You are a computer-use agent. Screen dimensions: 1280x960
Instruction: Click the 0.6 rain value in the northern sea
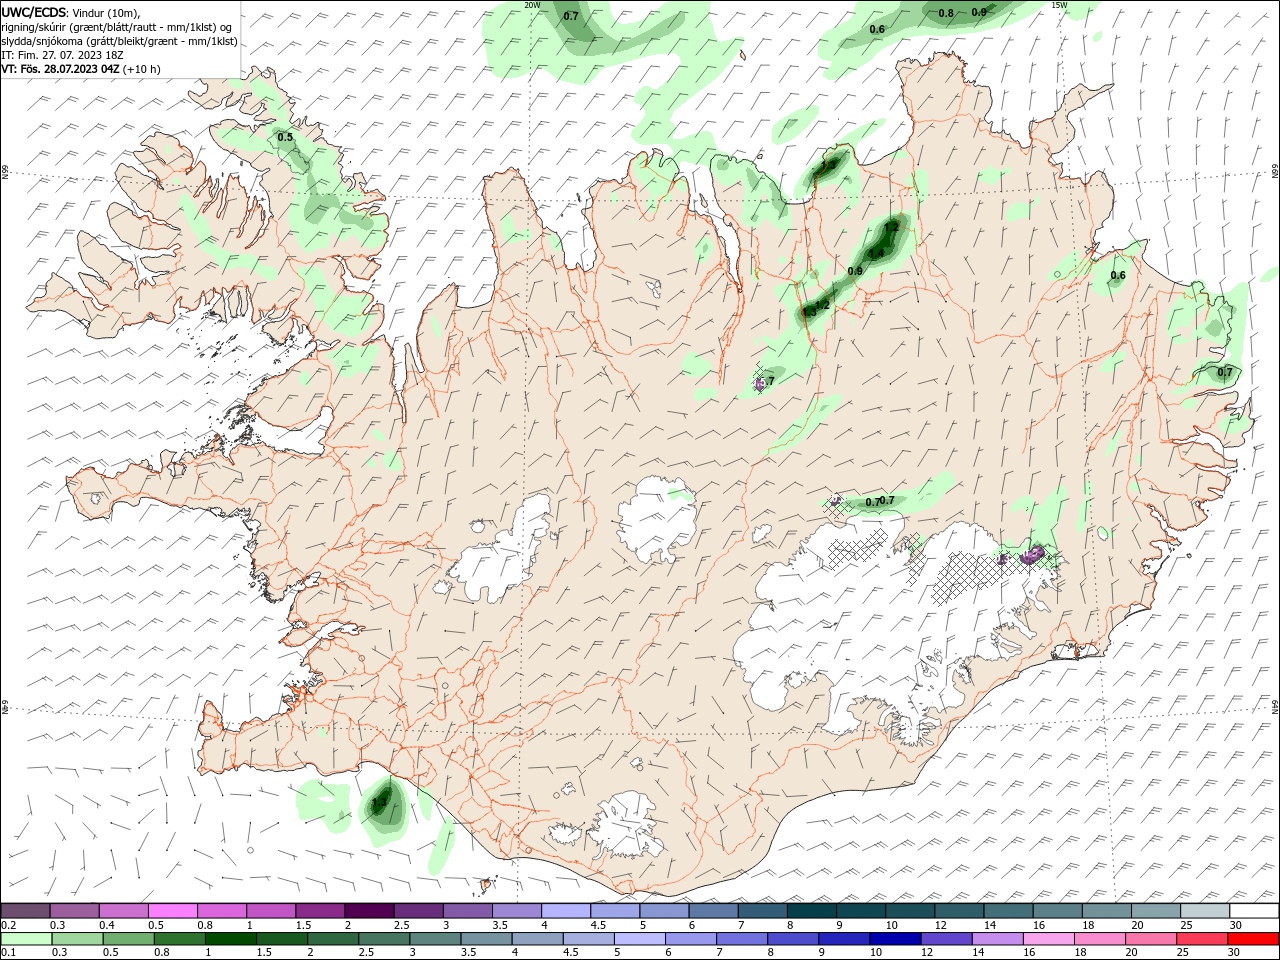tap(877, 29)
